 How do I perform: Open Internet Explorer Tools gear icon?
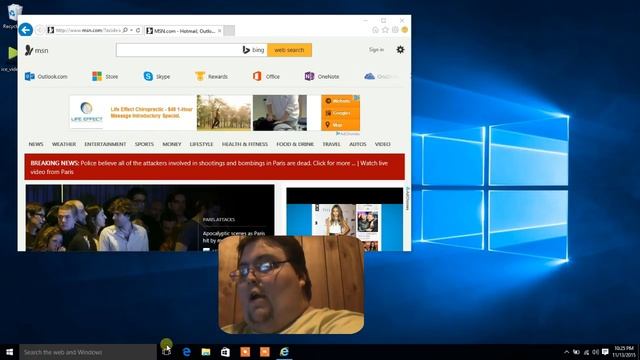395,30
